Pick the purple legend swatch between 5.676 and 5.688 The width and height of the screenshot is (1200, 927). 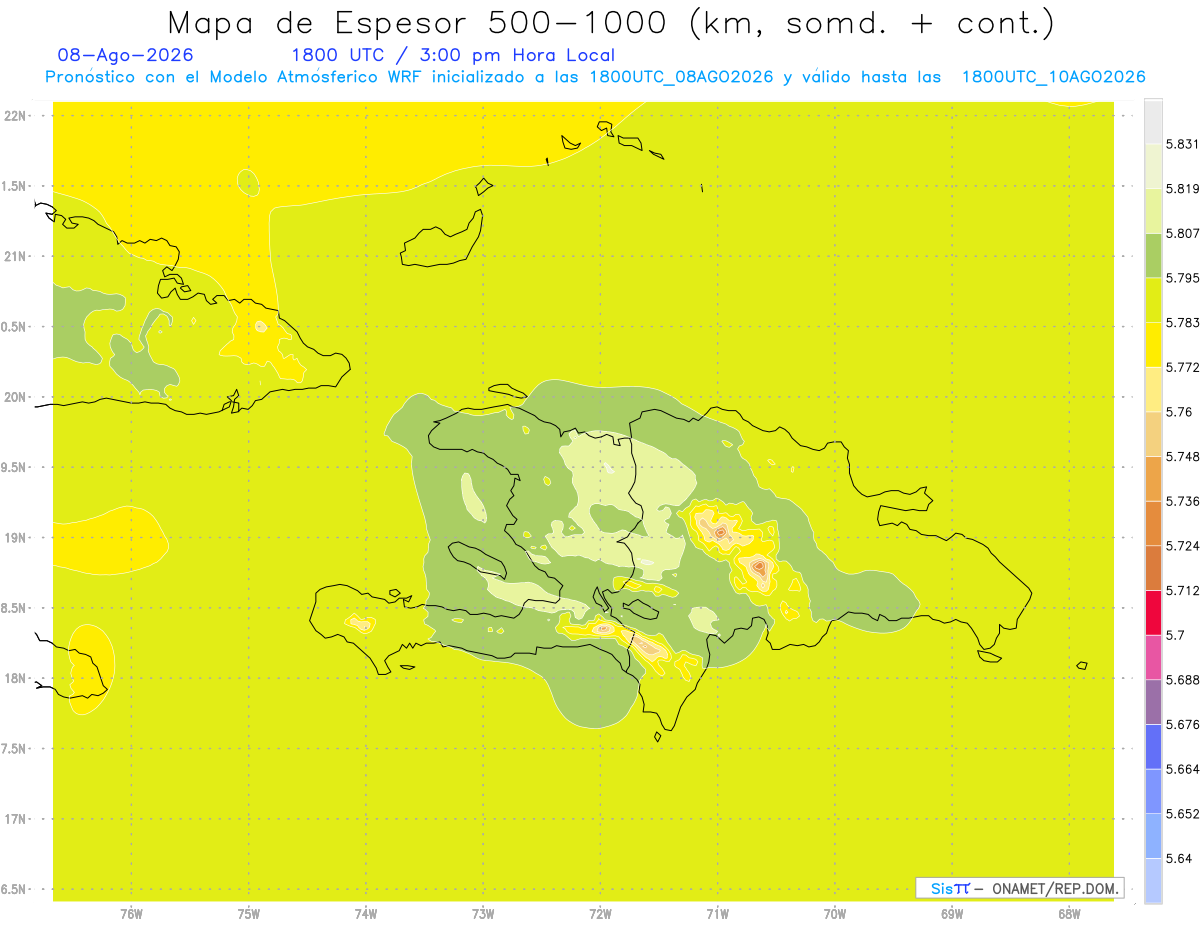[x=1154, y=702]
